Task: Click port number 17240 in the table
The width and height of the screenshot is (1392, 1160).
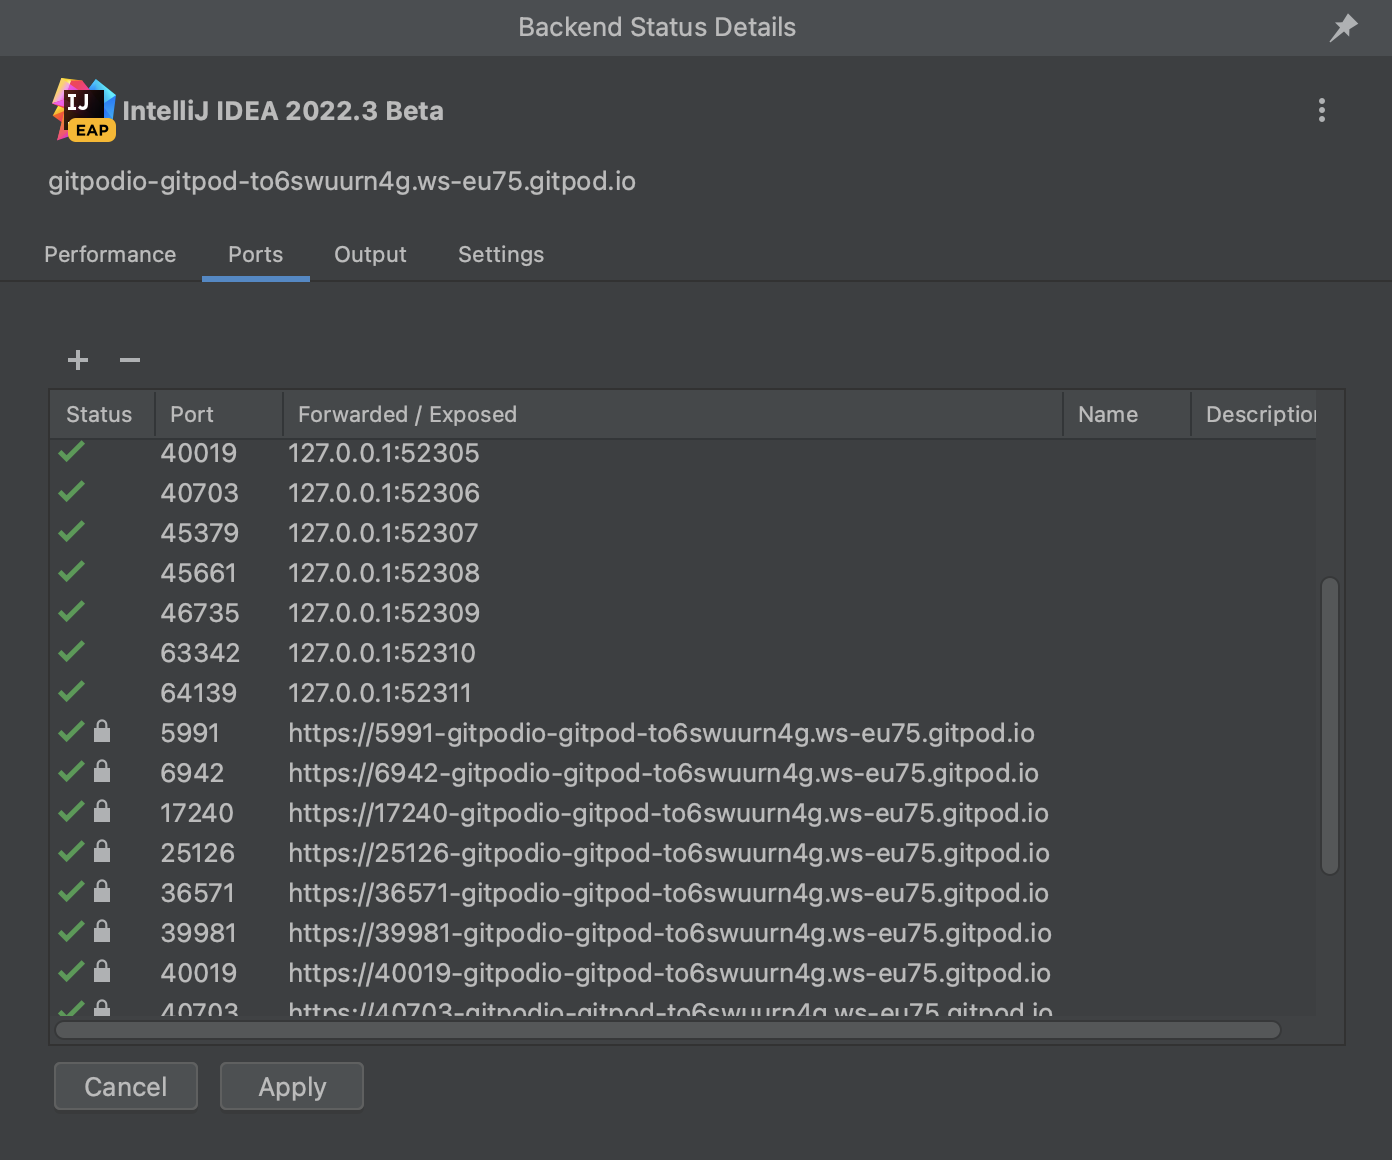Action: click(197, 813)
